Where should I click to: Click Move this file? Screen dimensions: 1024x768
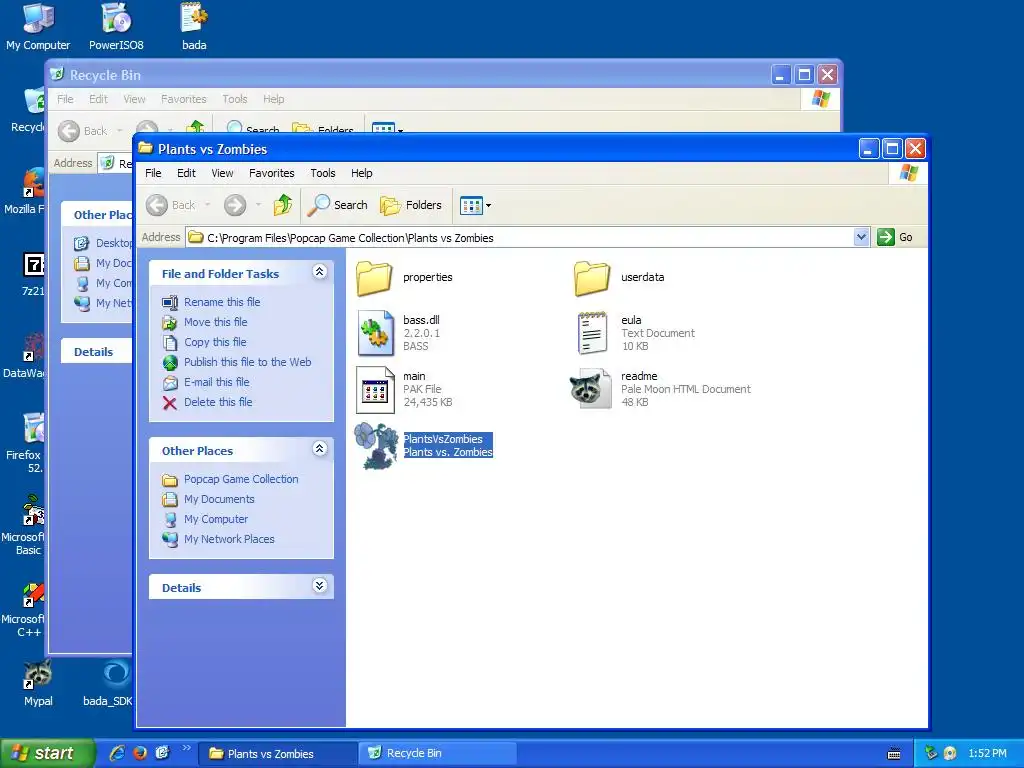pos(216,322)
